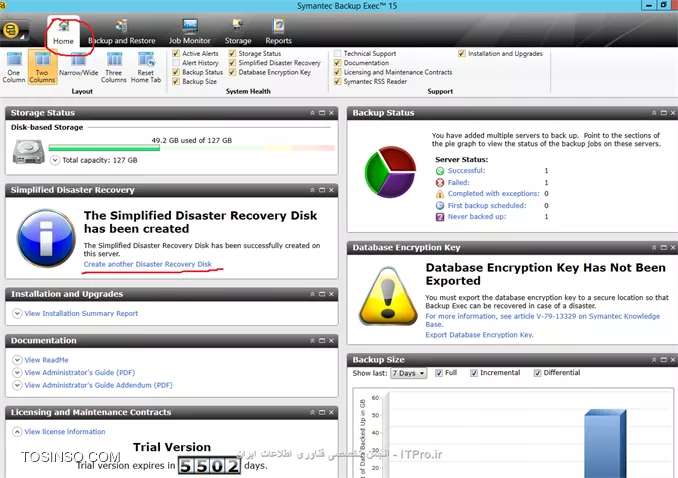The image size is (678, 478).
Task: Maximize the Database Encryption Key panel
Action: coord(663,247)
